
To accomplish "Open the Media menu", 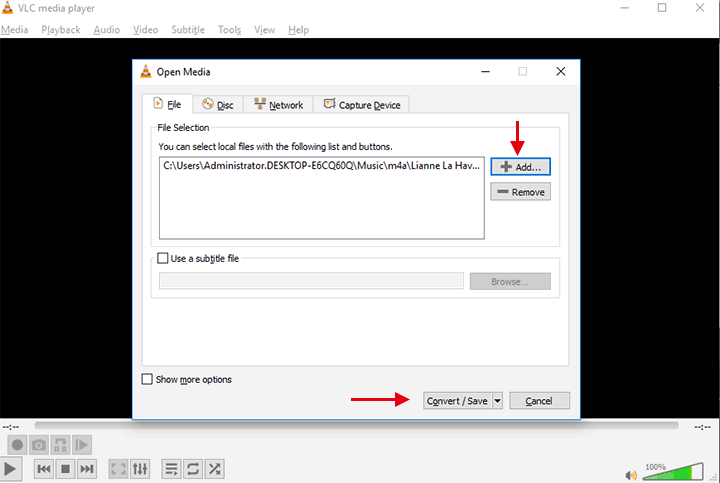I will pos(14,30).
